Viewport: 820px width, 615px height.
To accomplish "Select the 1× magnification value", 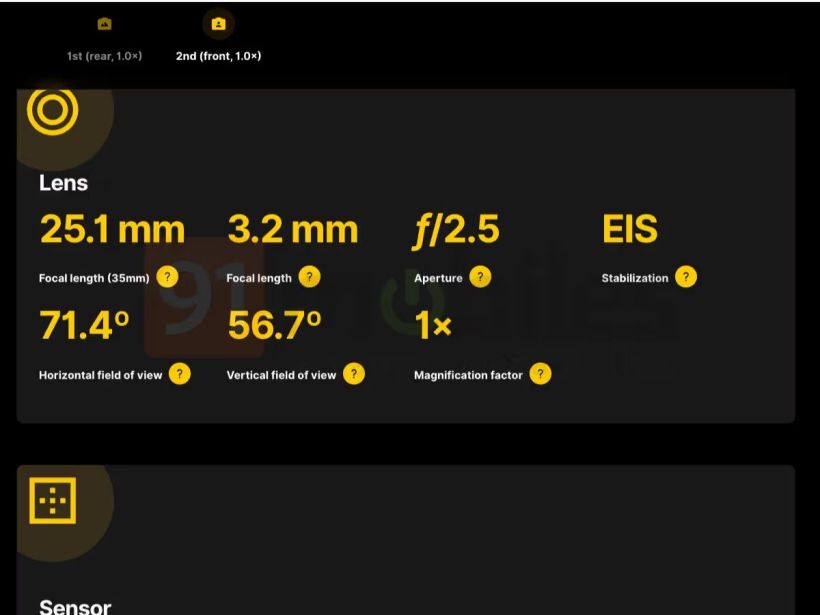I will click(x=433, y=326).
